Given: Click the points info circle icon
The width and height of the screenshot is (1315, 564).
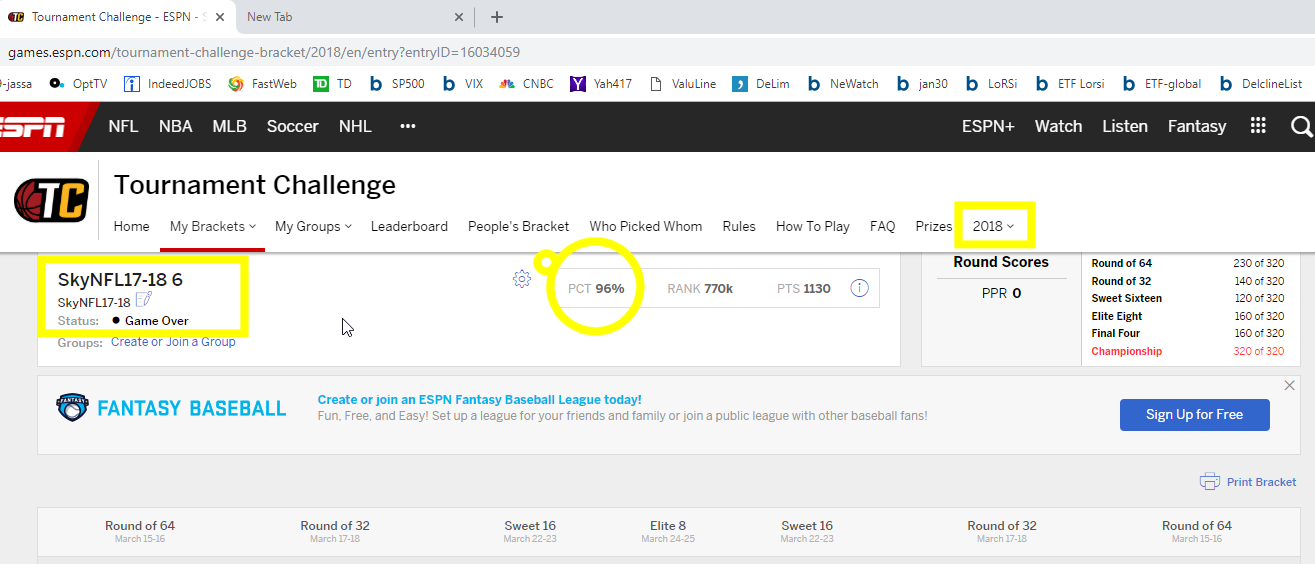Looking at the screenshot, I should point(859,288).
